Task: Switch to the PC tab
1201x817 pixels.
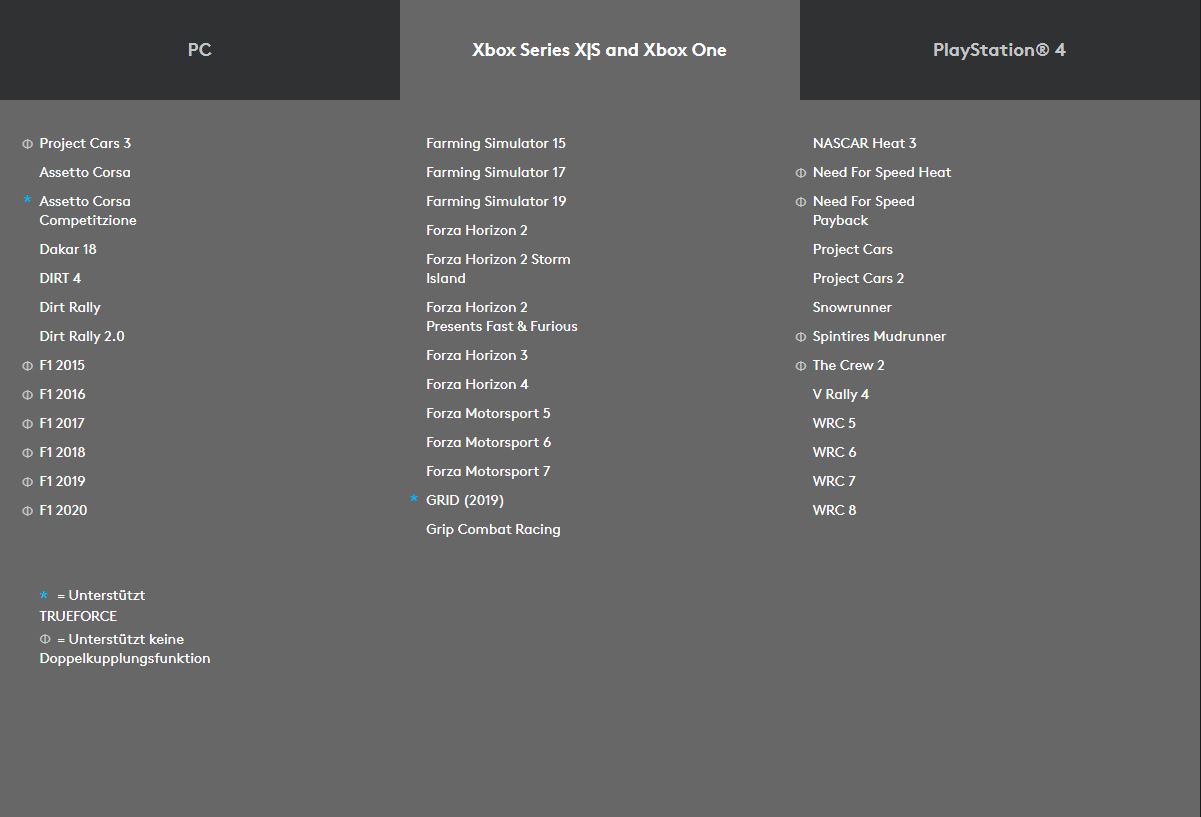Action: (199, 50)
